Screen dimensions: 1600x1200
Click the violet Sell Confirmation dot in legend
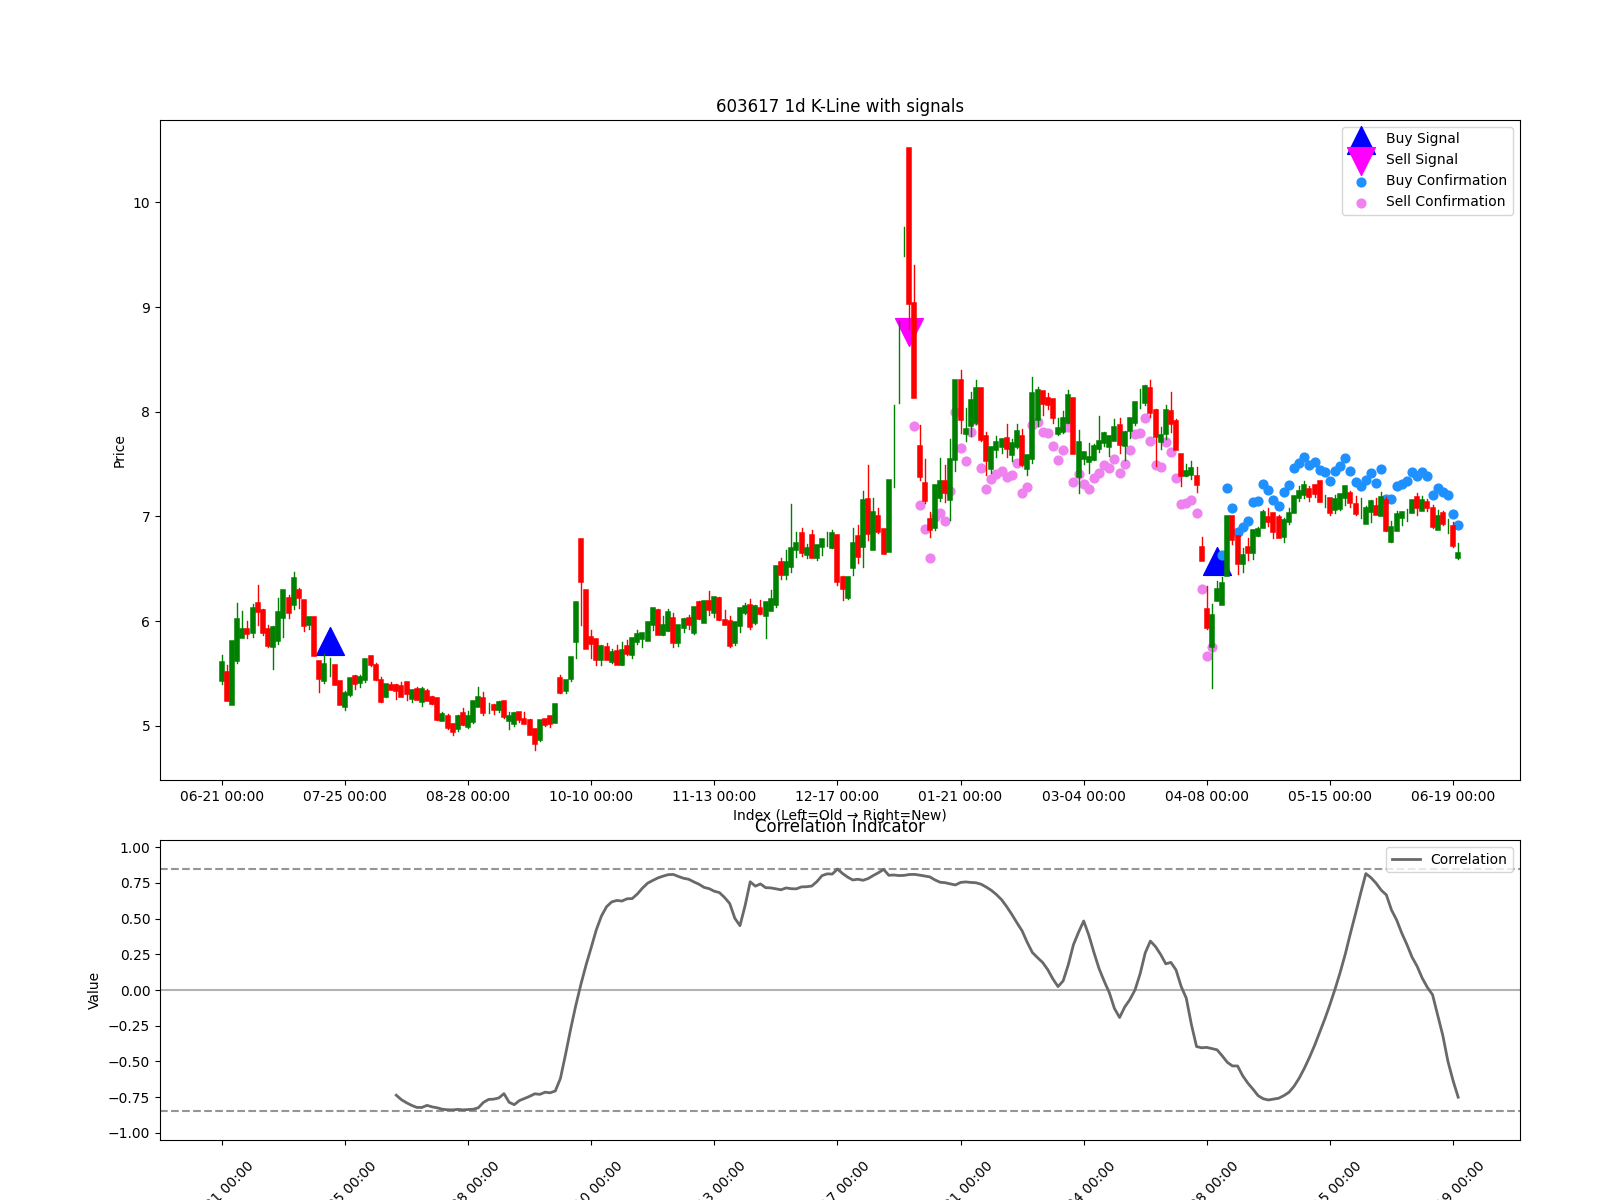click(1361, 203)
